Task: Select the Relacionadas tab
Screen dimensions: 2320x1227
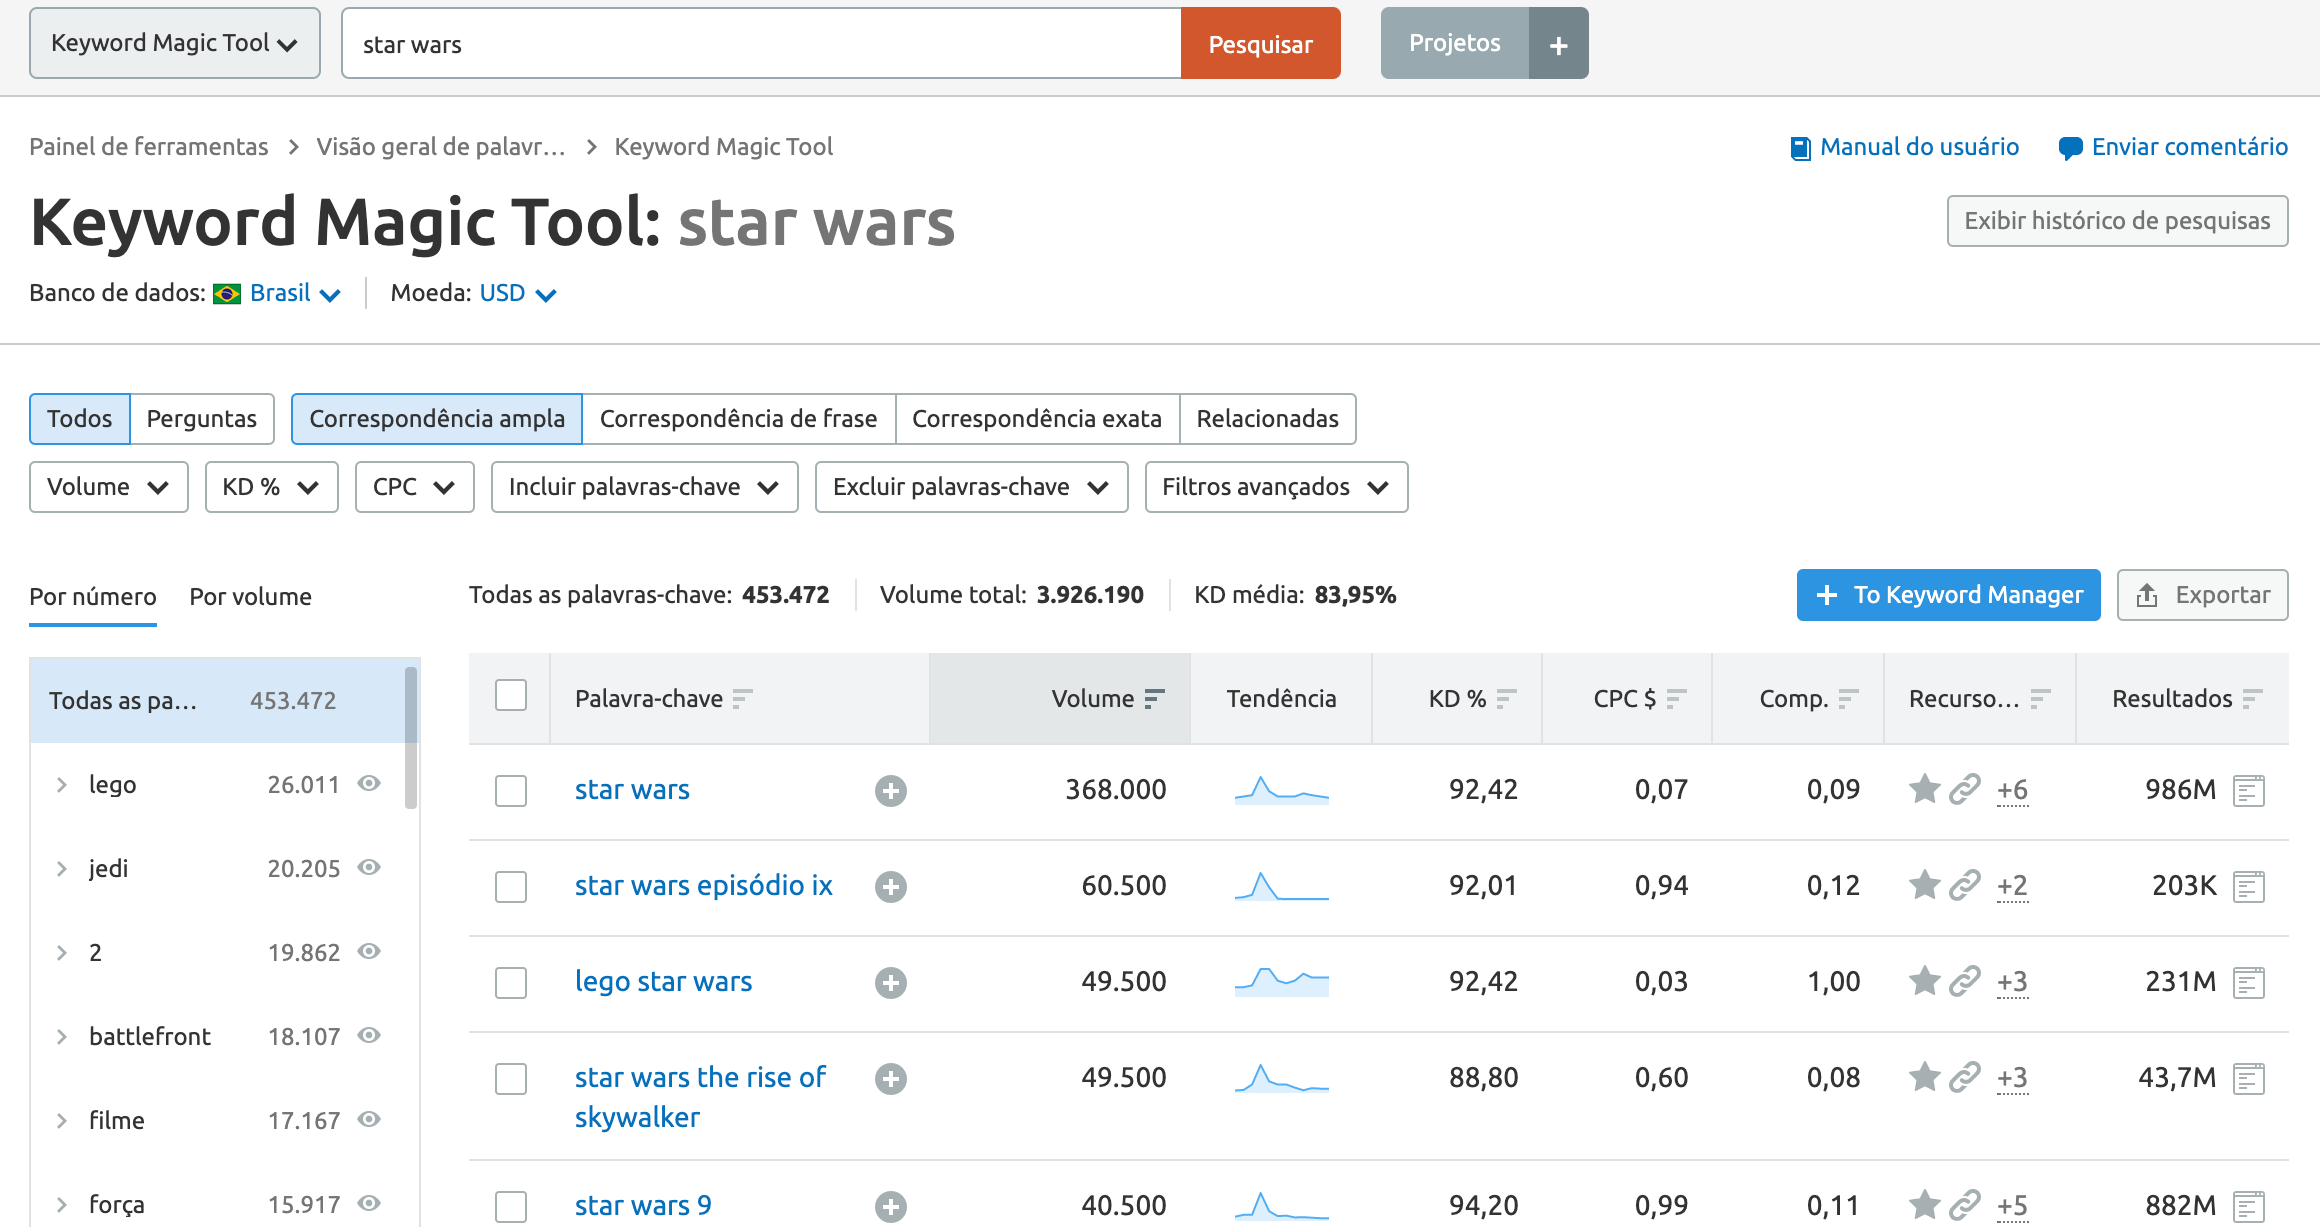Action: (1268, 419)
